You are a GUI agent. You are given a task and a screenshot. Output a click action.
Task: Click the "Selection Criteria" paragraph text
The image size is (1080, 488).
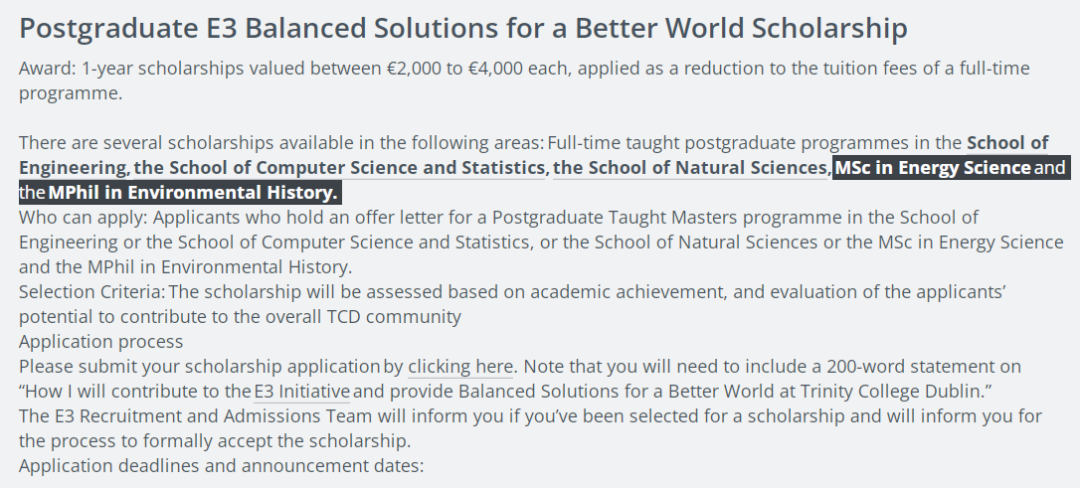click(x=513, y=304)
